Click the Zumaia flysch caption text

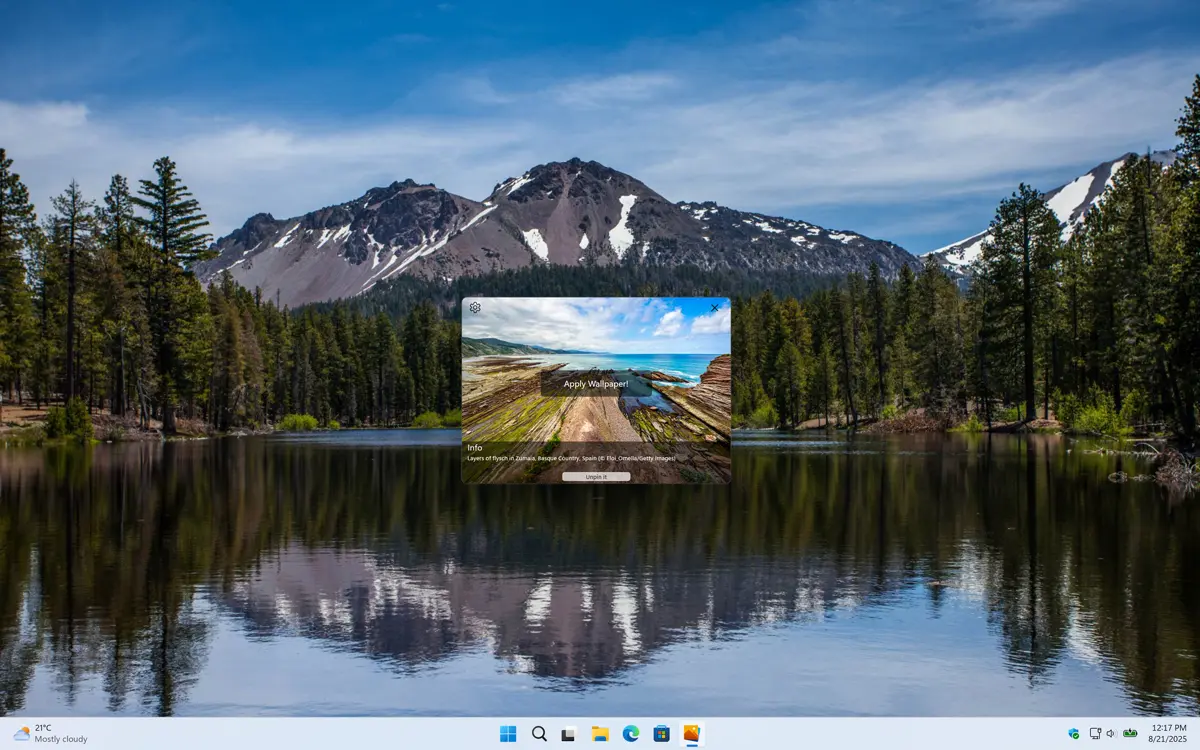[x=571, y=458]
